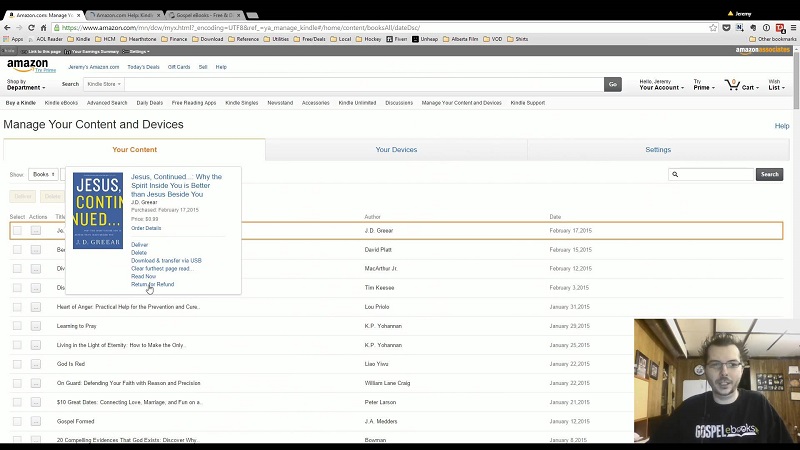Select the Your Content tab
The image size is (800, 450).
tap(134, 149)
